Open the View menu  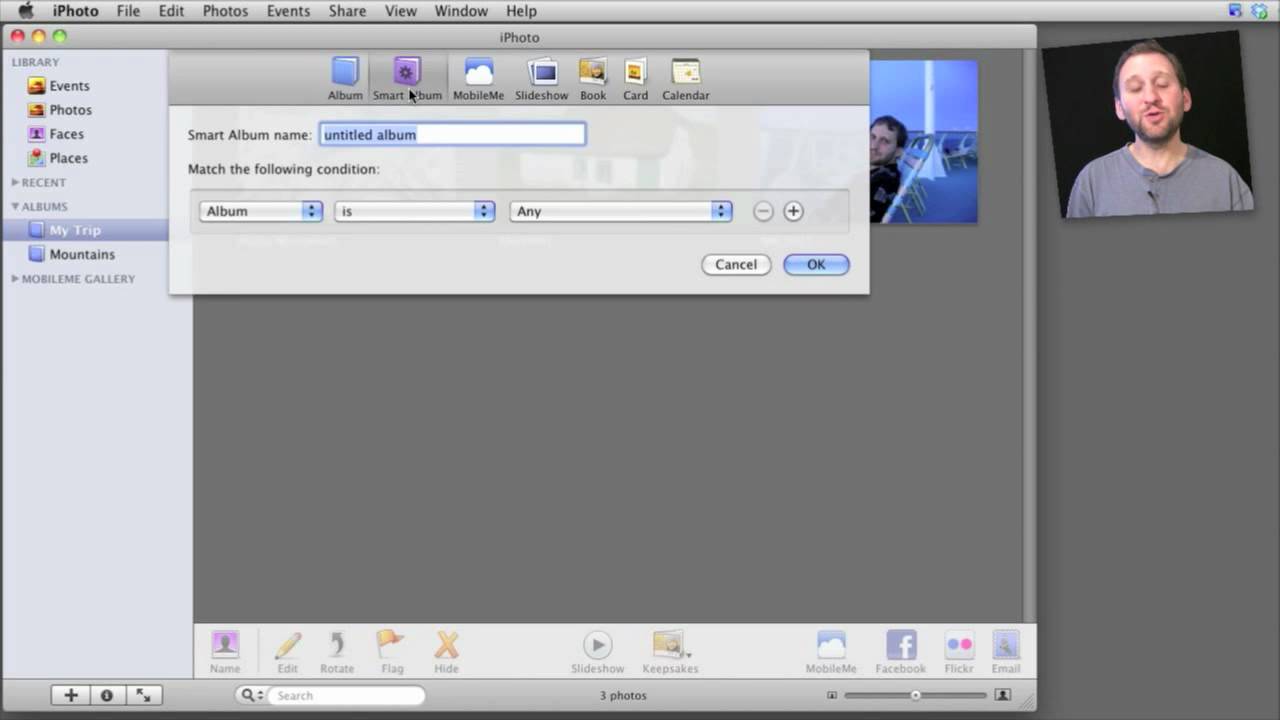[400, 11]
